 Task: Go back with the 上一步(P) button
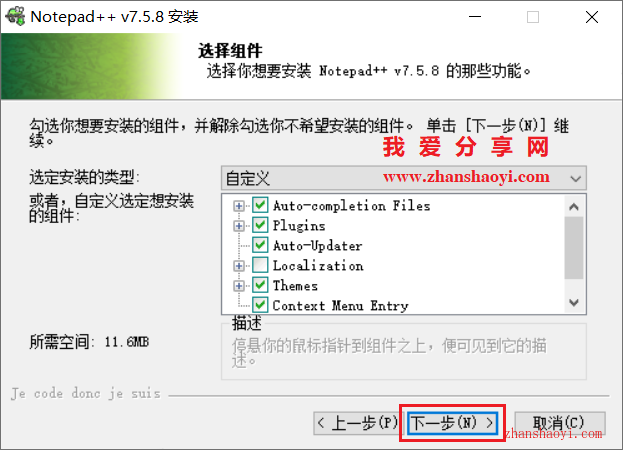click(358, 423)
